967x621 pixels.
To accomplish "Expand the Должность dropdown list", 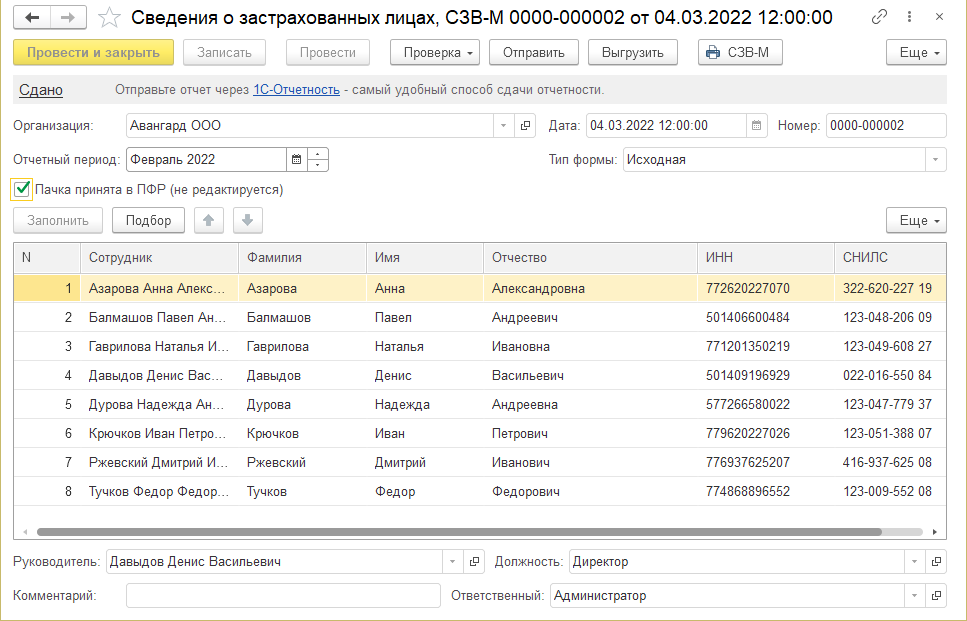I will click(x=915, y=562).
